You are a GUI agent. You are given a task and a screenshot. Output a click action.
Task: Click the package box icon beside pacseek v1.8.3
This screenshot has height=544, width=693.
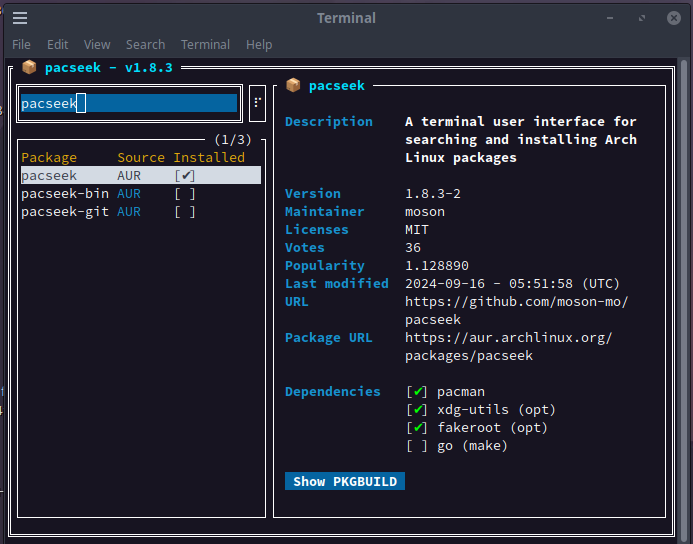[29, 68]
